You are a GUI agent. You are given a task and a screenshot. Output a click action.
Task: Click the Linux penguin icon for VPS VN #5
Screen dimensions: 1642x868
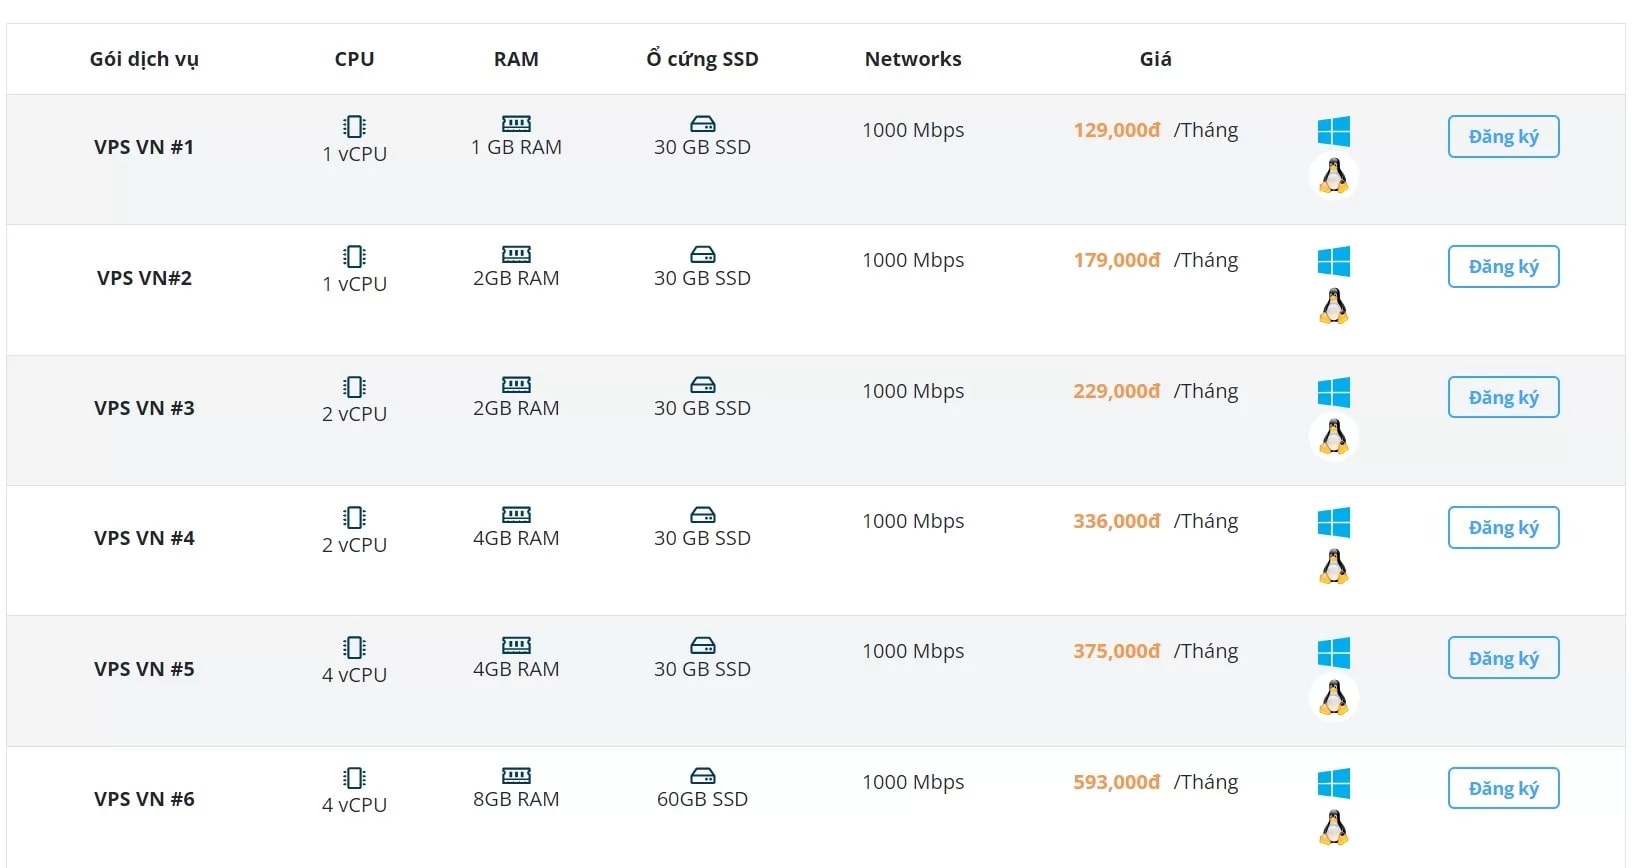[x=1333, y=697]
